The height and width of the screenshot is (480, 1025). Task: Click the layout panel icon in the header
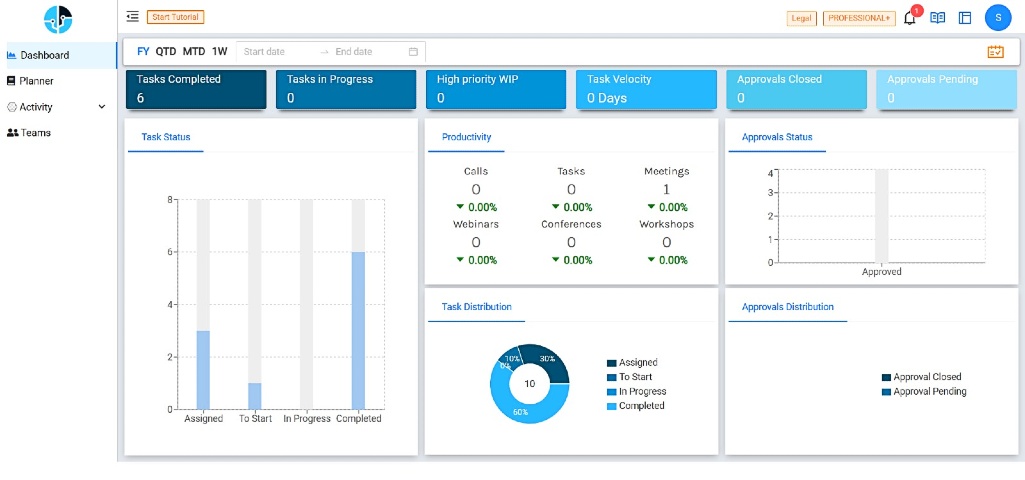(x=965, y=18)
